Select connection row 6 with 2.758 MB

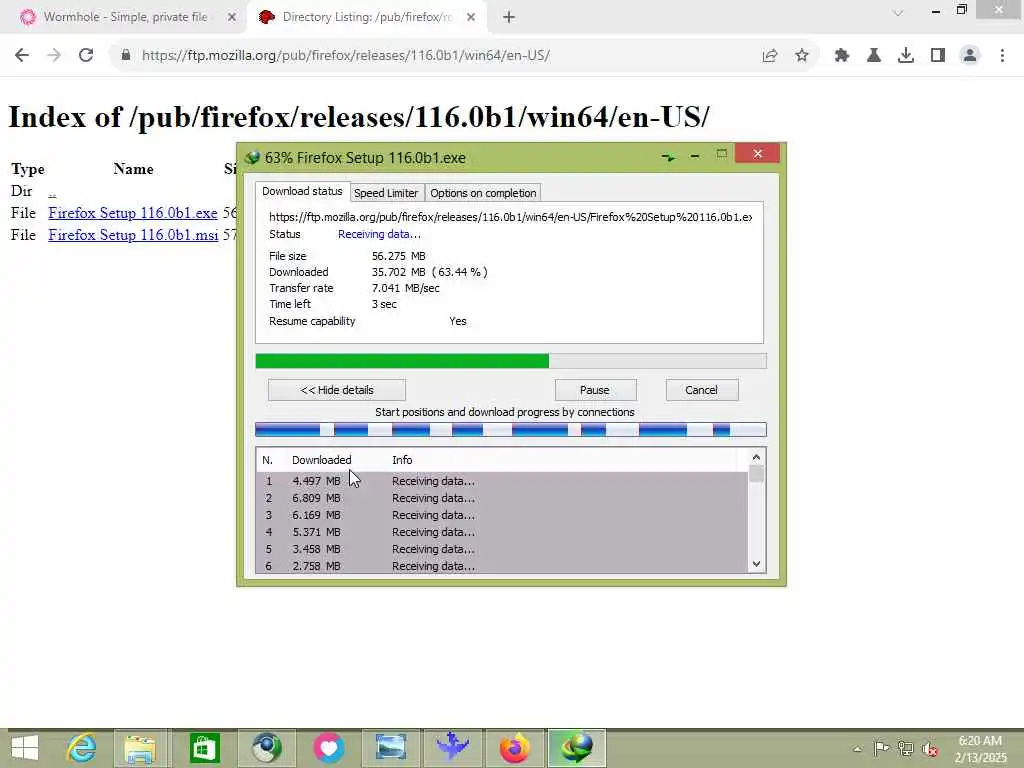click(502, 566)
